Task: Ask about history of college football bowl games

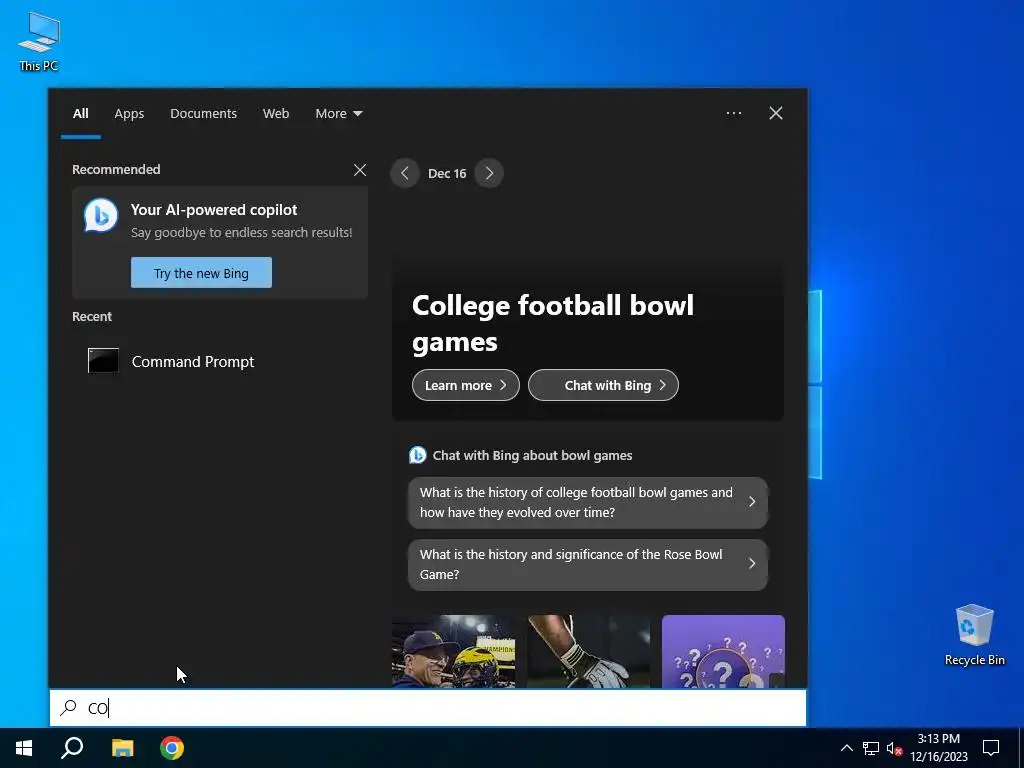Action: tap(588, 502)
